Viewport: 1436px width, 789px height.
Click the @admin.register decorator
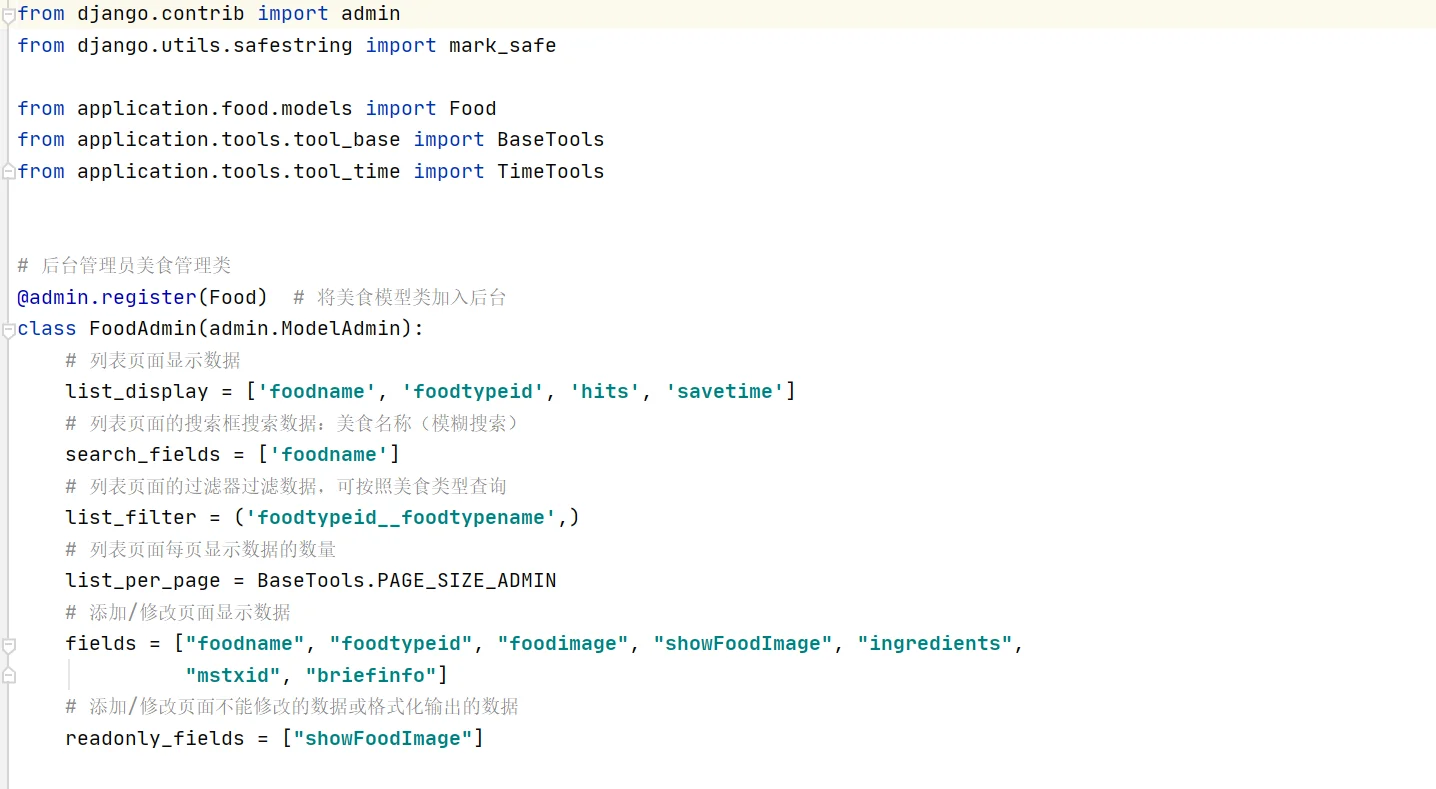tap(107, 297)
